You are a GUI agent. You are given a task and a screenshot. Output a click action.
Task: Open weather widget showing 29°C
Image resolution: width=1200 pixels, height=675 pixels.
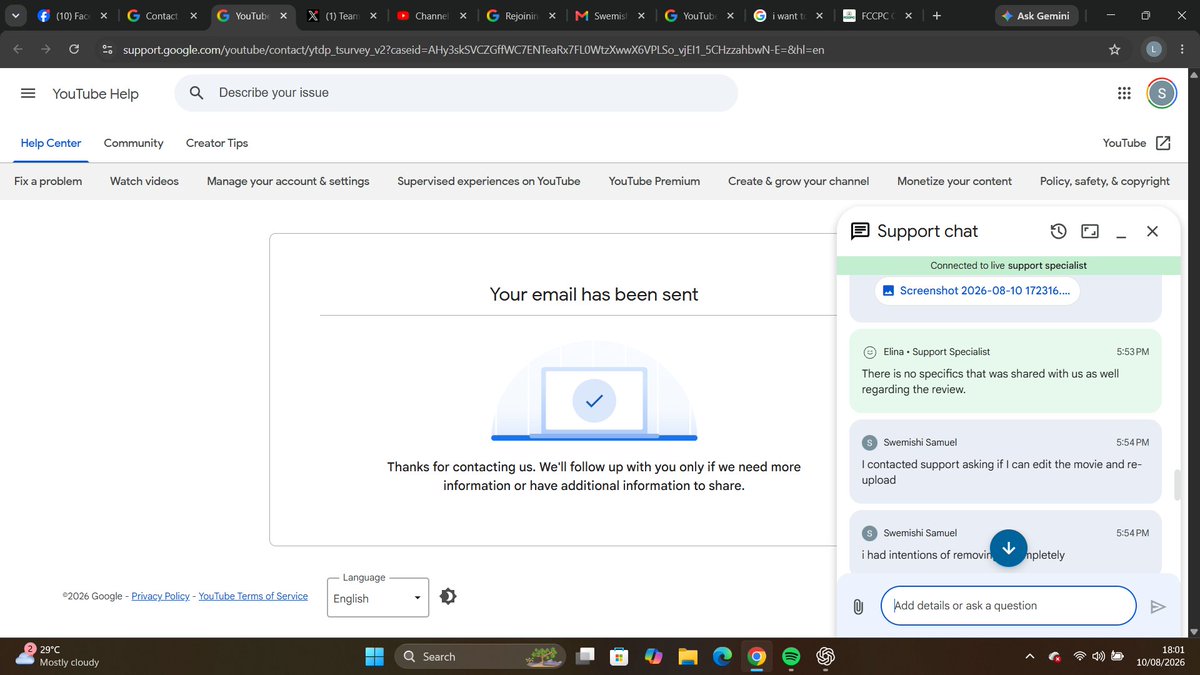point(58,656)
